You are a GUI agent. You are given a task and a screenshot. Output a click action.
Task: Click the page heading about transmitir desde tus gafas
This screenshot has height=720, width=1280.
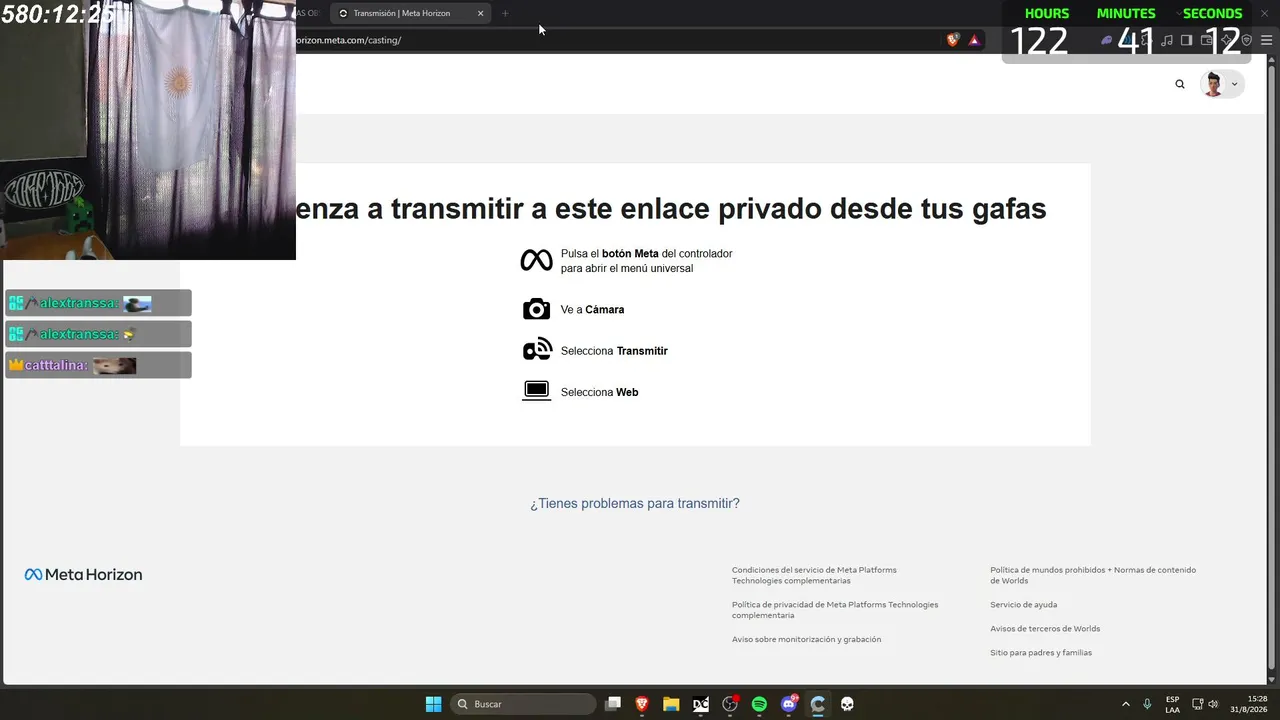point(671,208)
